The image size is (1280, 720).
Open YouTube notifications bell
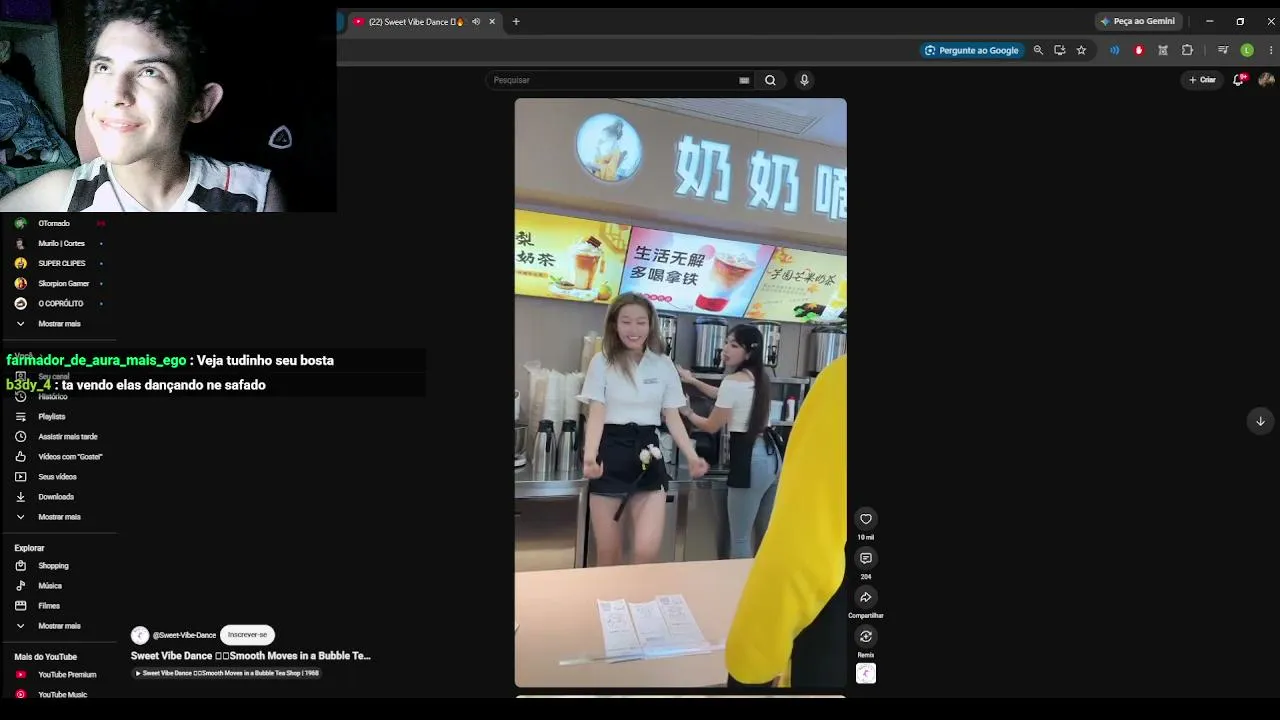click(1238, 80)
